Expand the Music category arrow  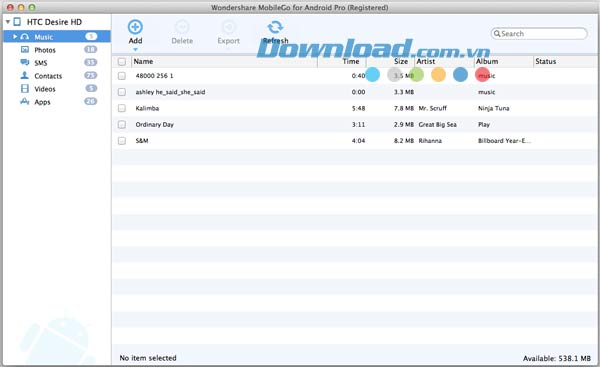point(15,37)
